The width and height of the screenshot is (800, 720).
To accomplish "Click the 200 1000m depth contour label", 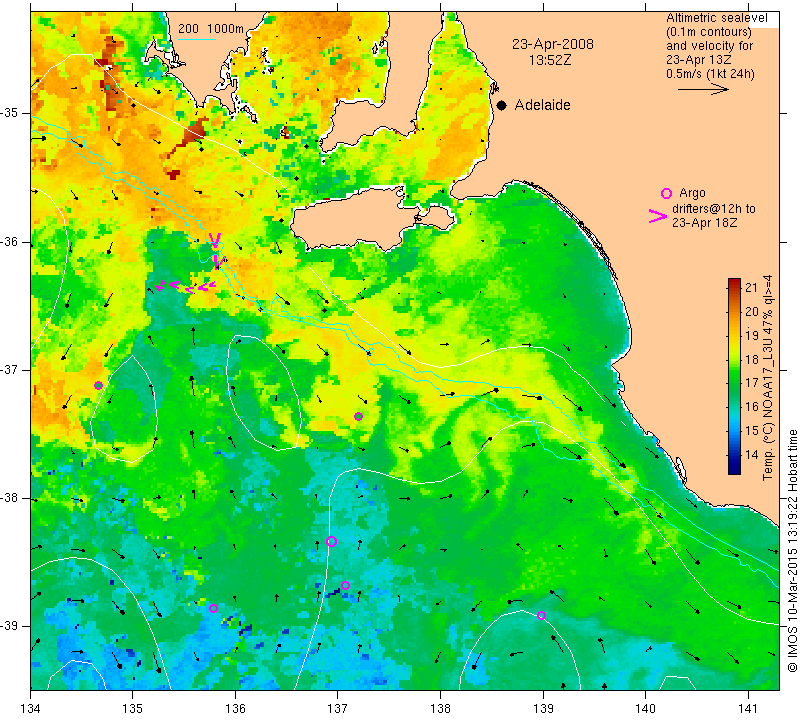I will (x=211, y=29).
